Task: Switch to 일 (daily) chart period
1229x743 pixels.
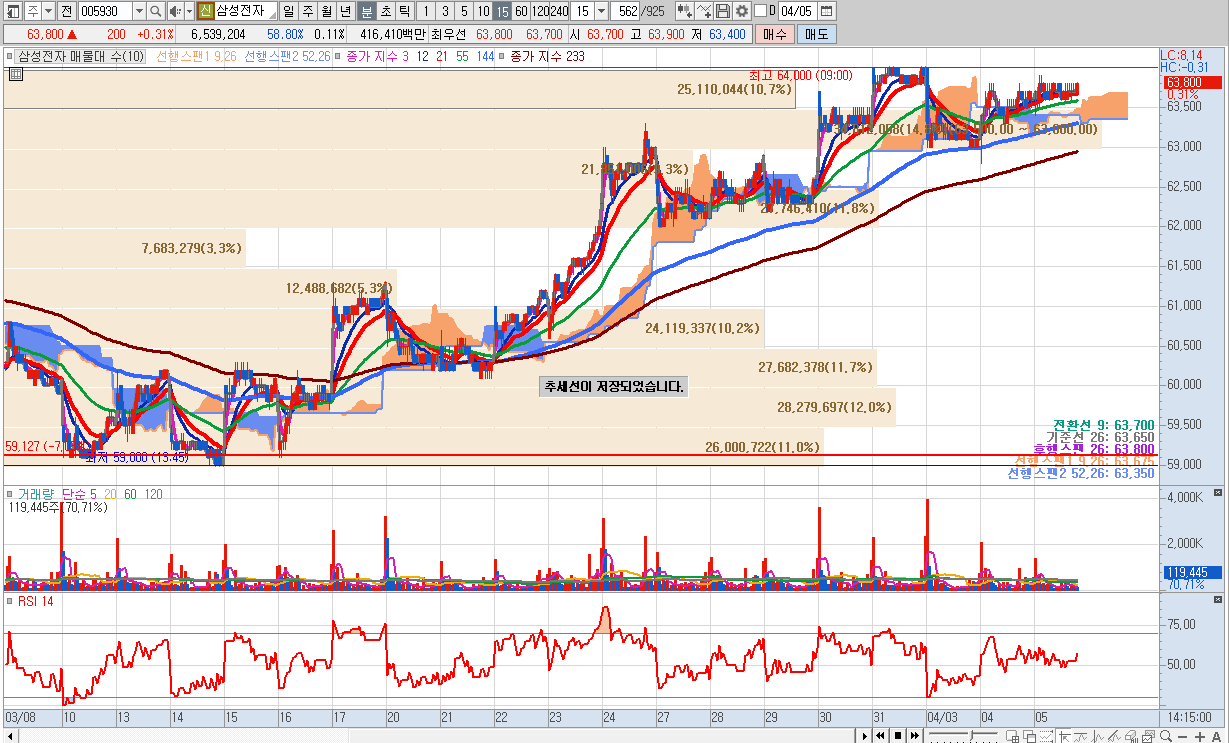Action: (x=289, y=11)
